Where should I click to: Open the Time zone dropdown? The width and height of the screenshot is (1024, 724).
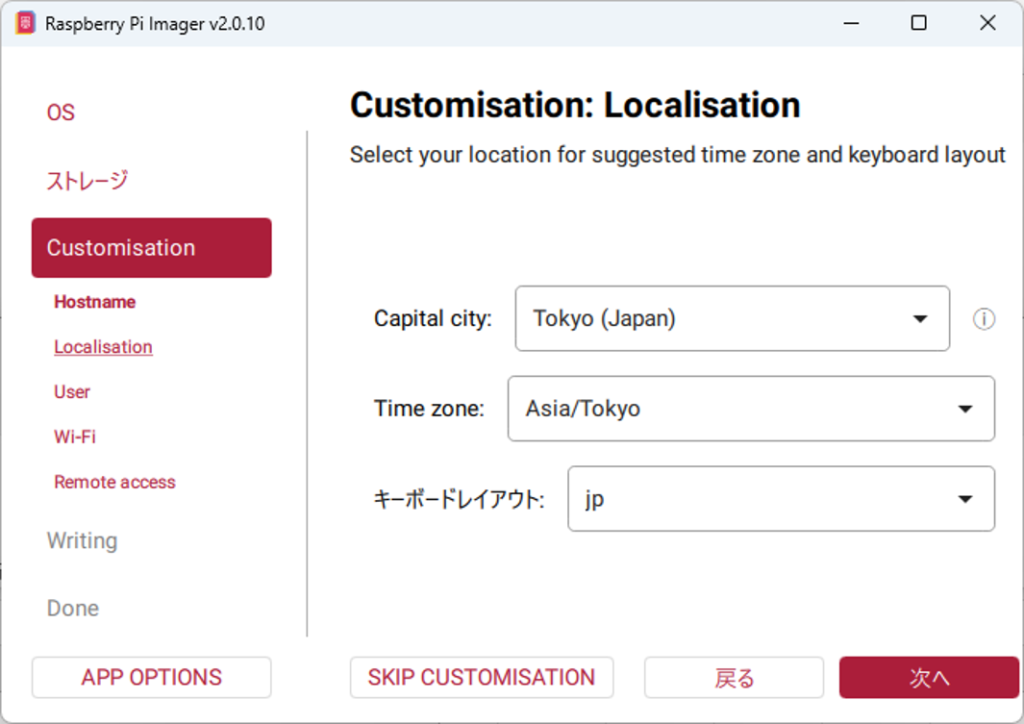(x=751, y=409)
